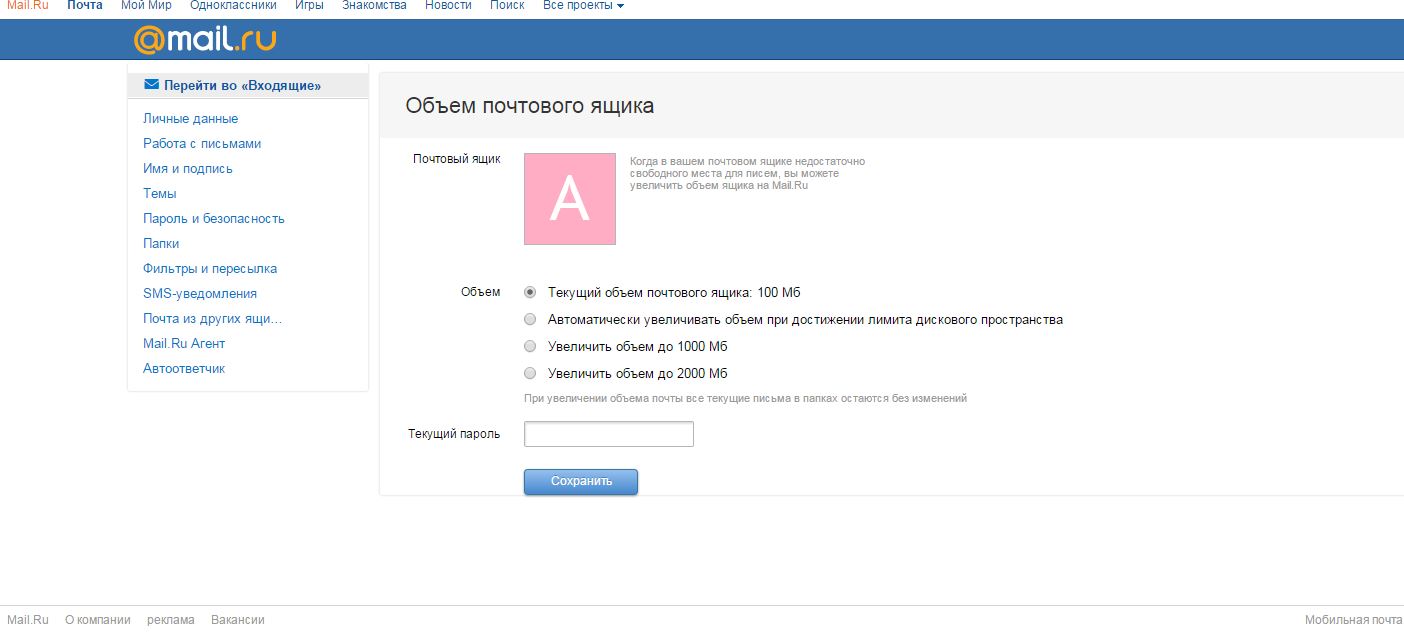1404x634 pixels.
Task: Choose increase volume to 2000 Мб
Action: (x=530, y=374)
